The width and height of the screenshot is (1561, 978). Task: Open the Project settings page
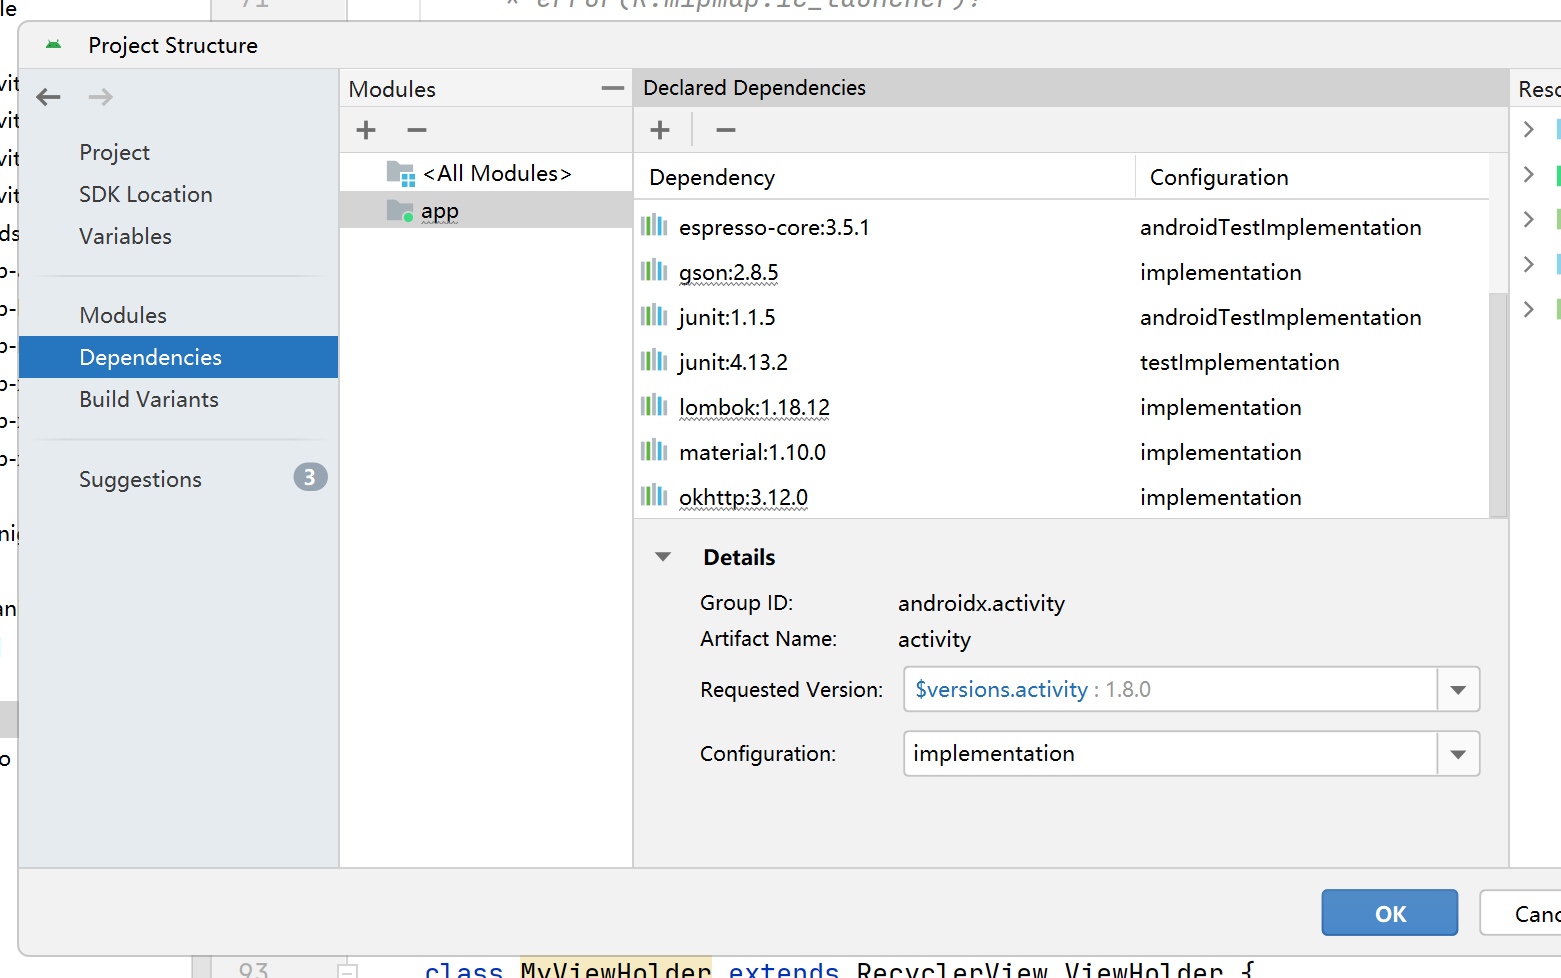(x=115, y=153)
